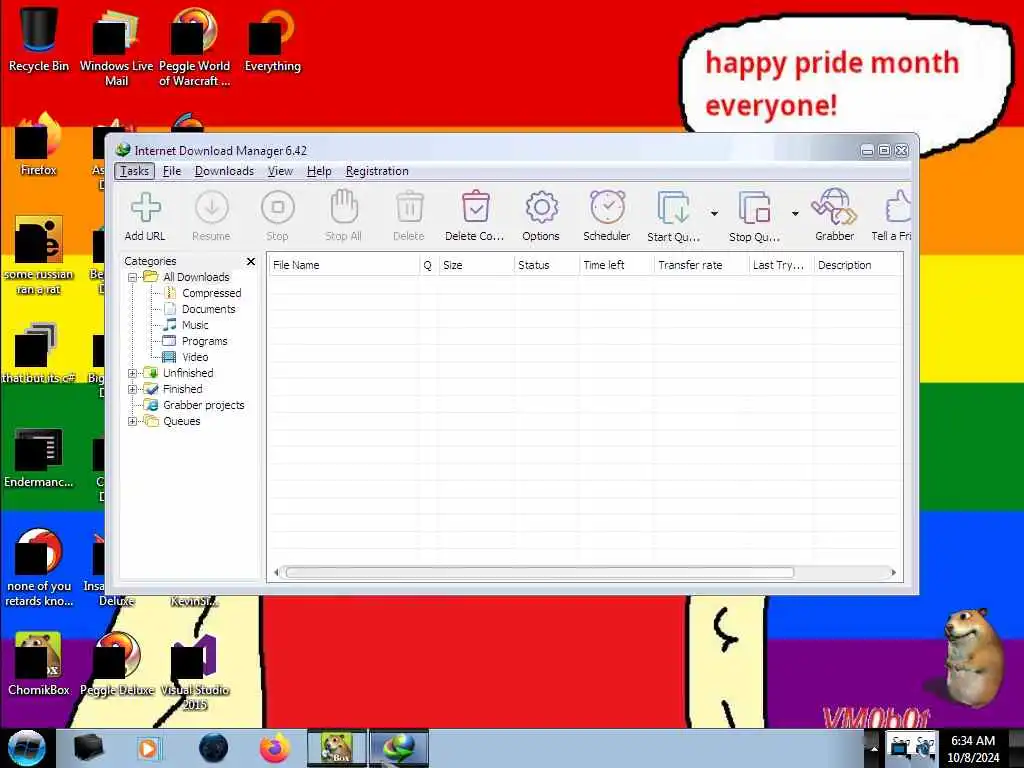The height and width of the screenshot is (768, 1024).
Task: Select the Firefox desktop shortcut
Action: pos(39,145)
